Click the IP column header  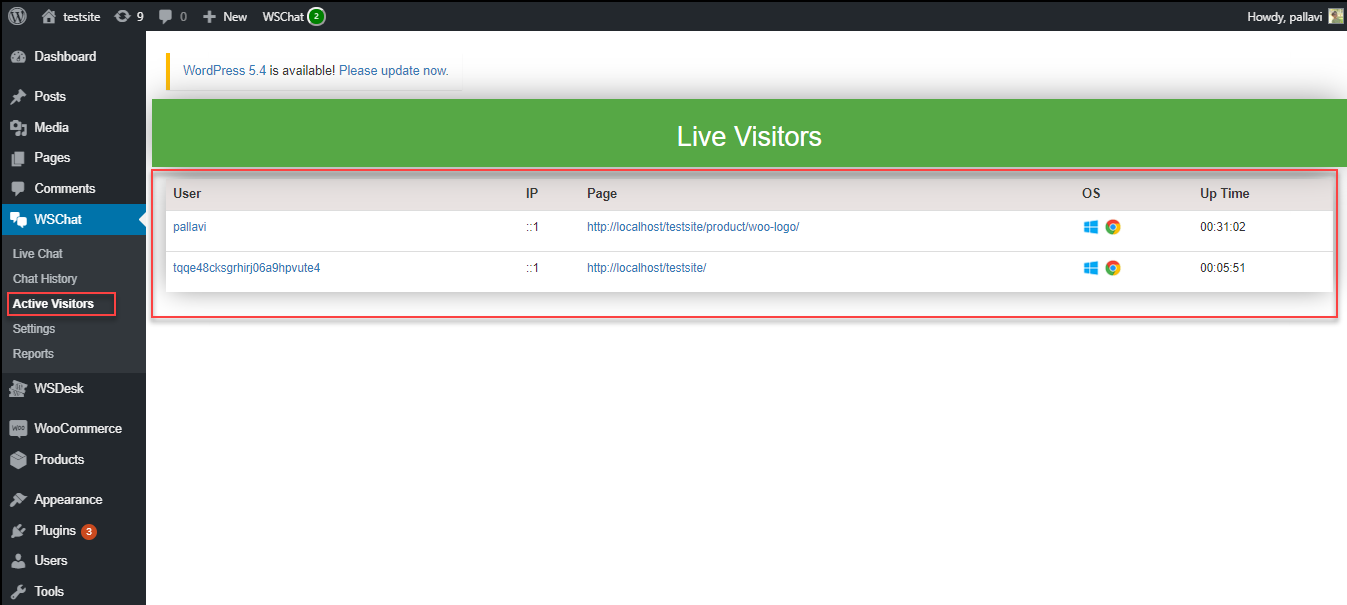tap(532, 194)
